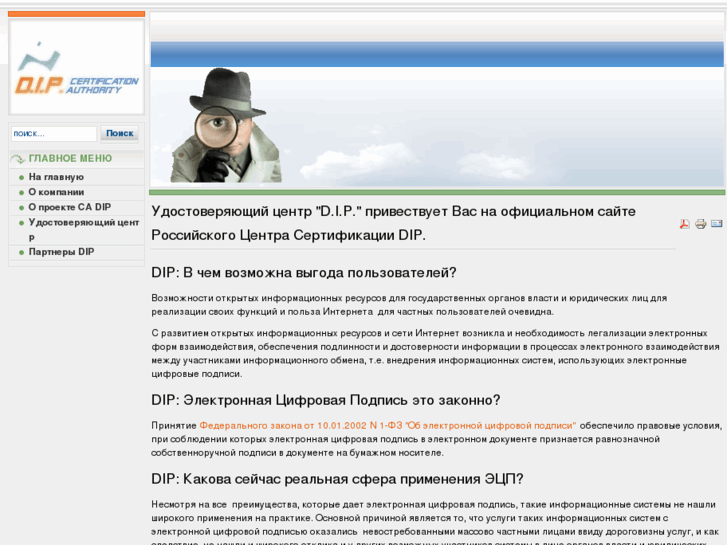
Task: Select О проекте CA DIP menu item
Action: point(70,207)
